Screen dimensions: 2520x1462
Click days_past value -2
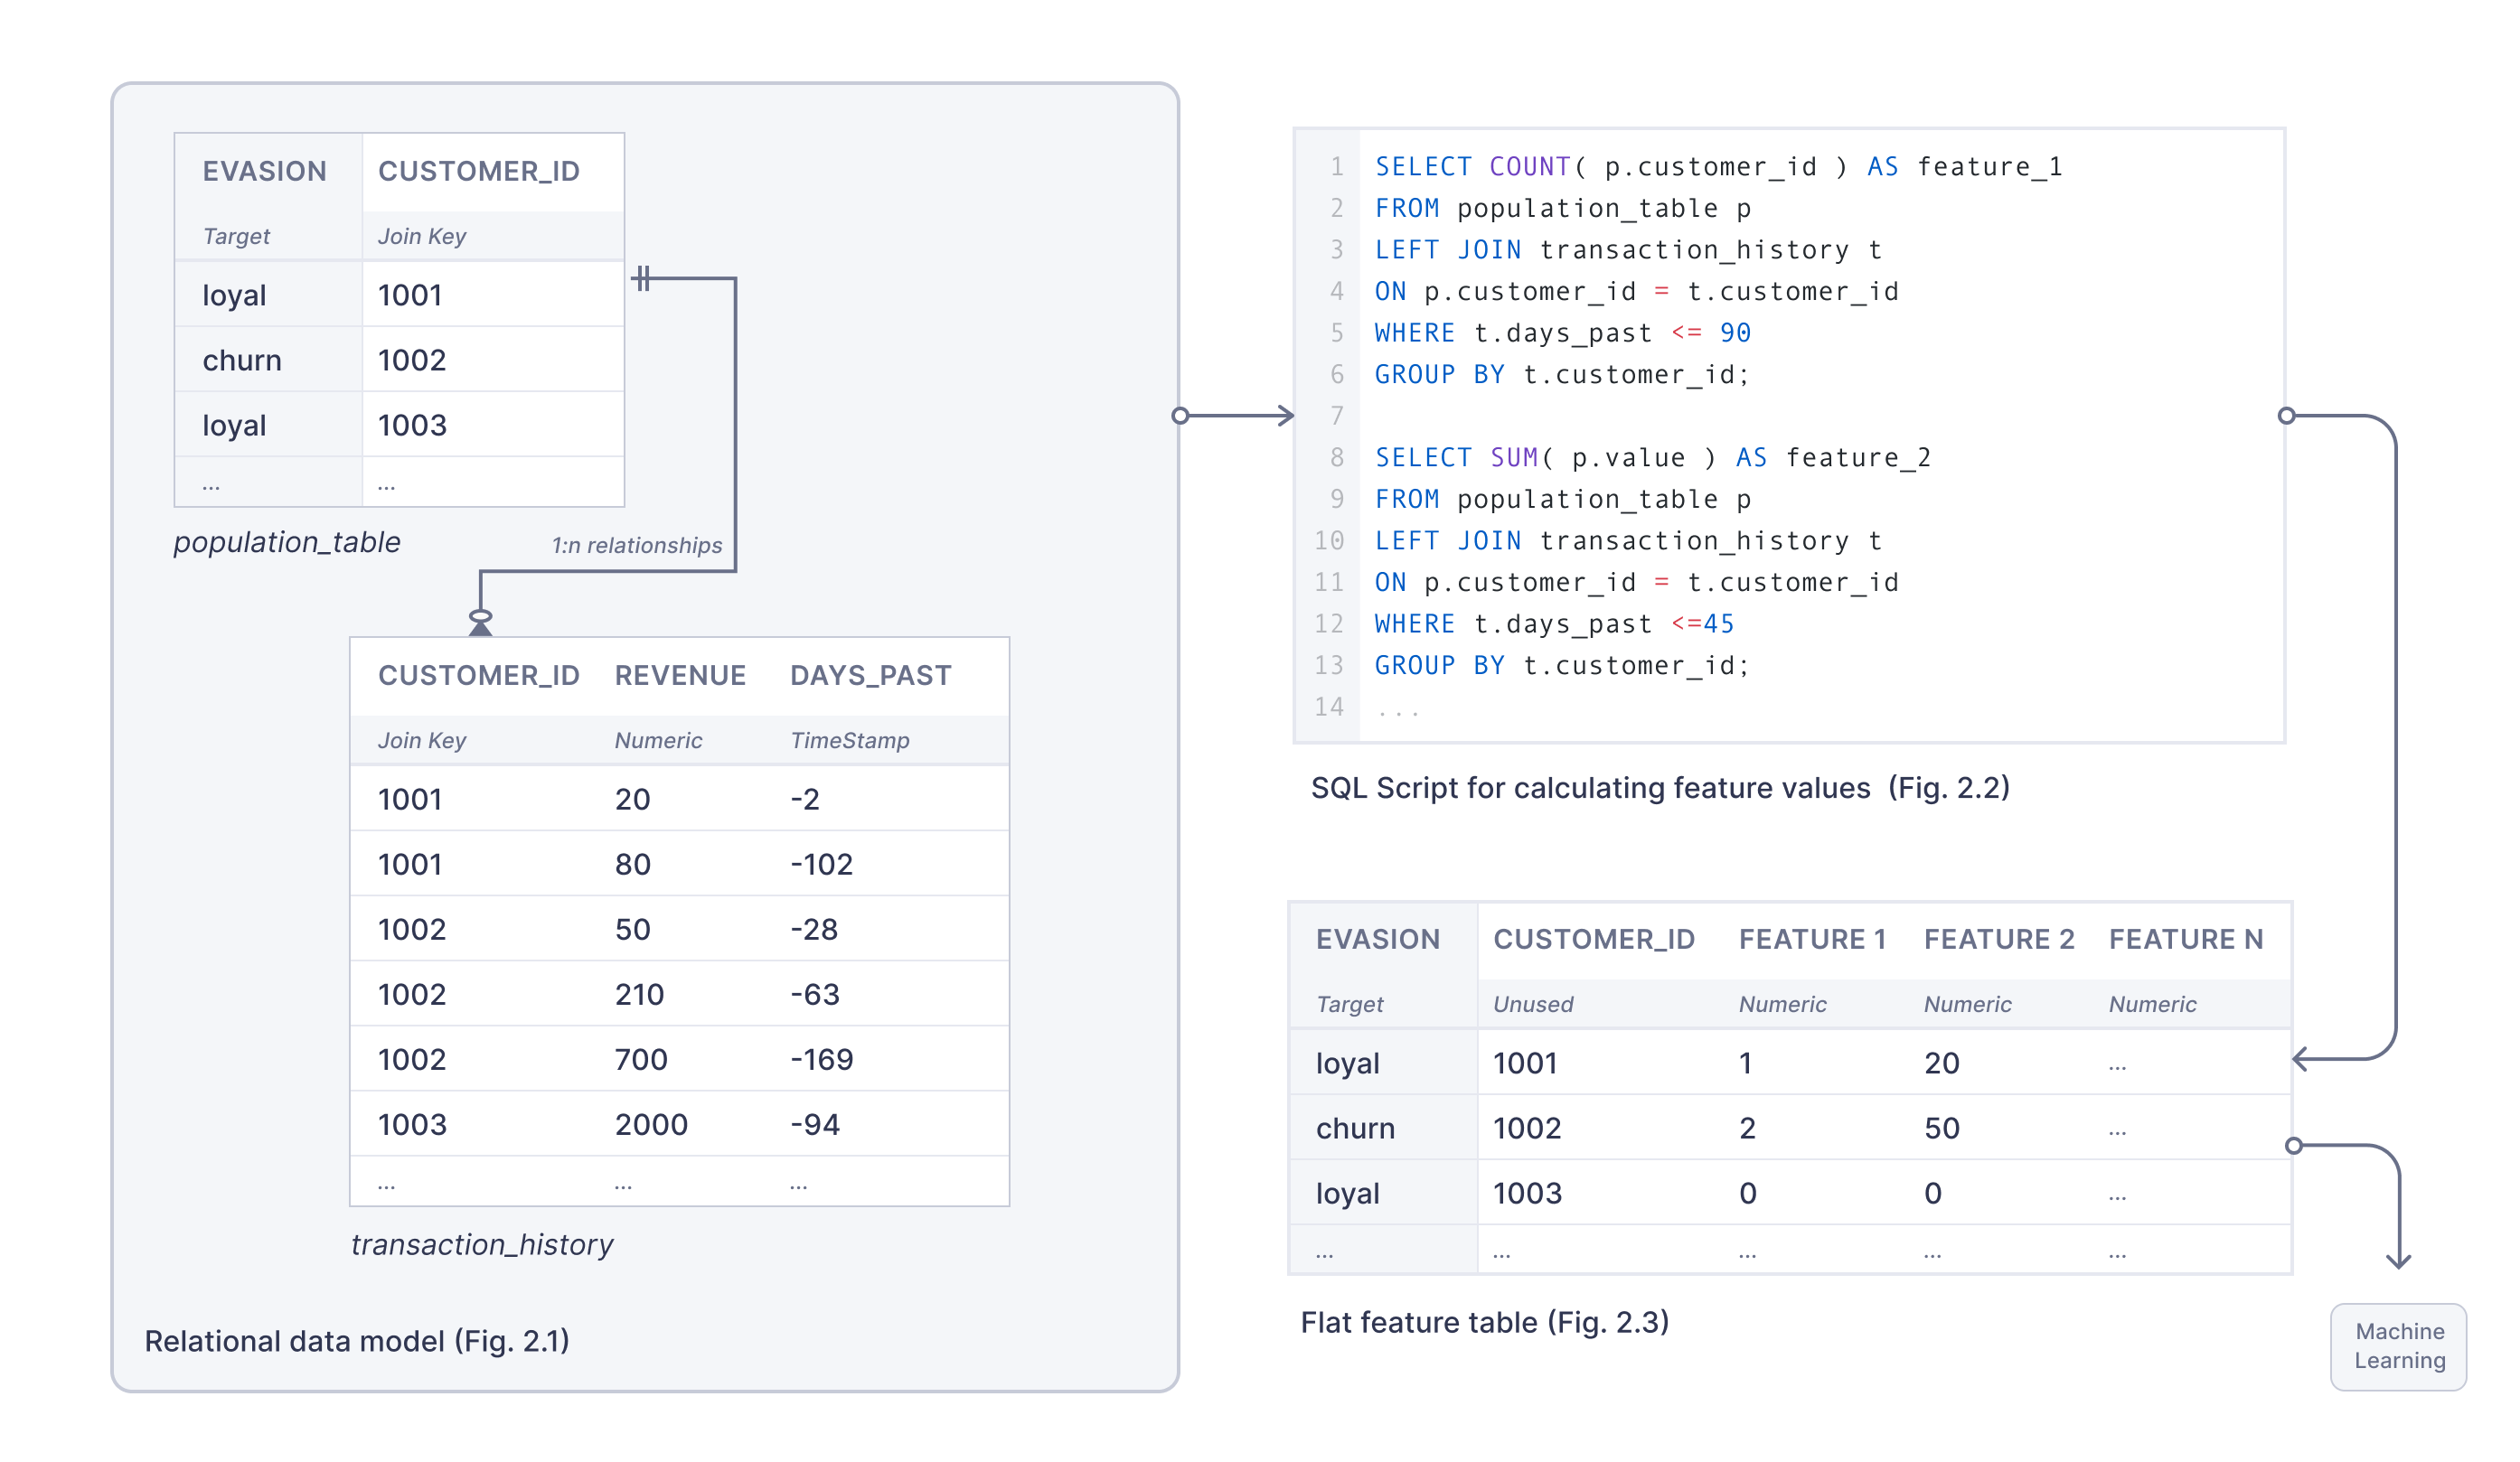pos(804,799)
